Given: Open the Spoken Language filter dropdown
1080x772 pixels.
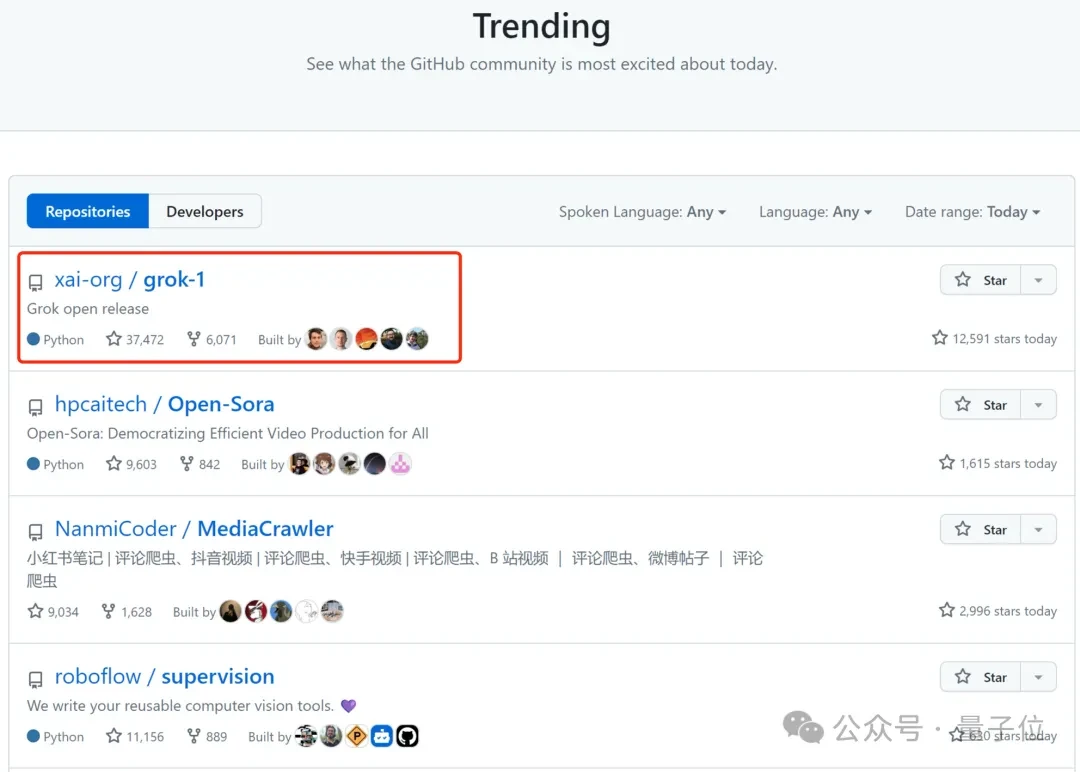Looking at the screenshot, I should (642, 212).
